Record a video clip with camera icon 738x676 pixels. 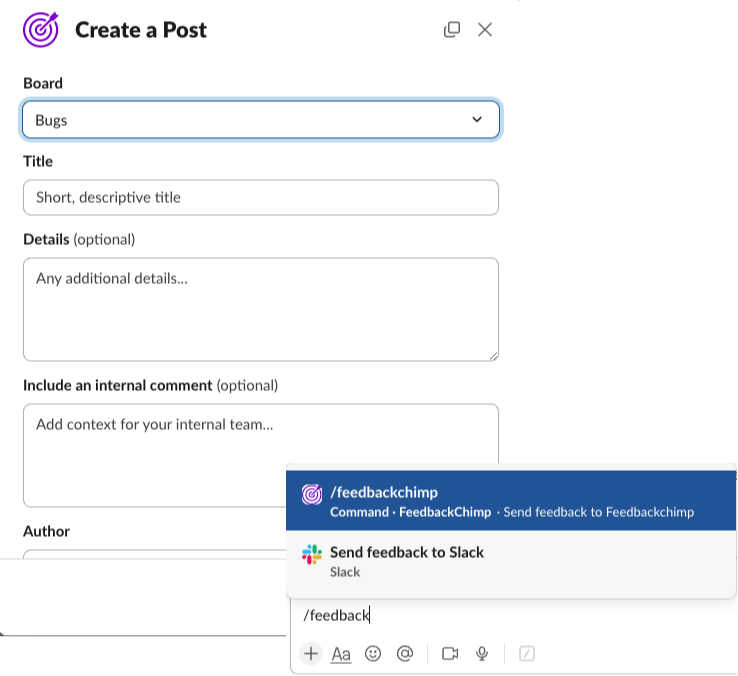(x=450, y=653)
